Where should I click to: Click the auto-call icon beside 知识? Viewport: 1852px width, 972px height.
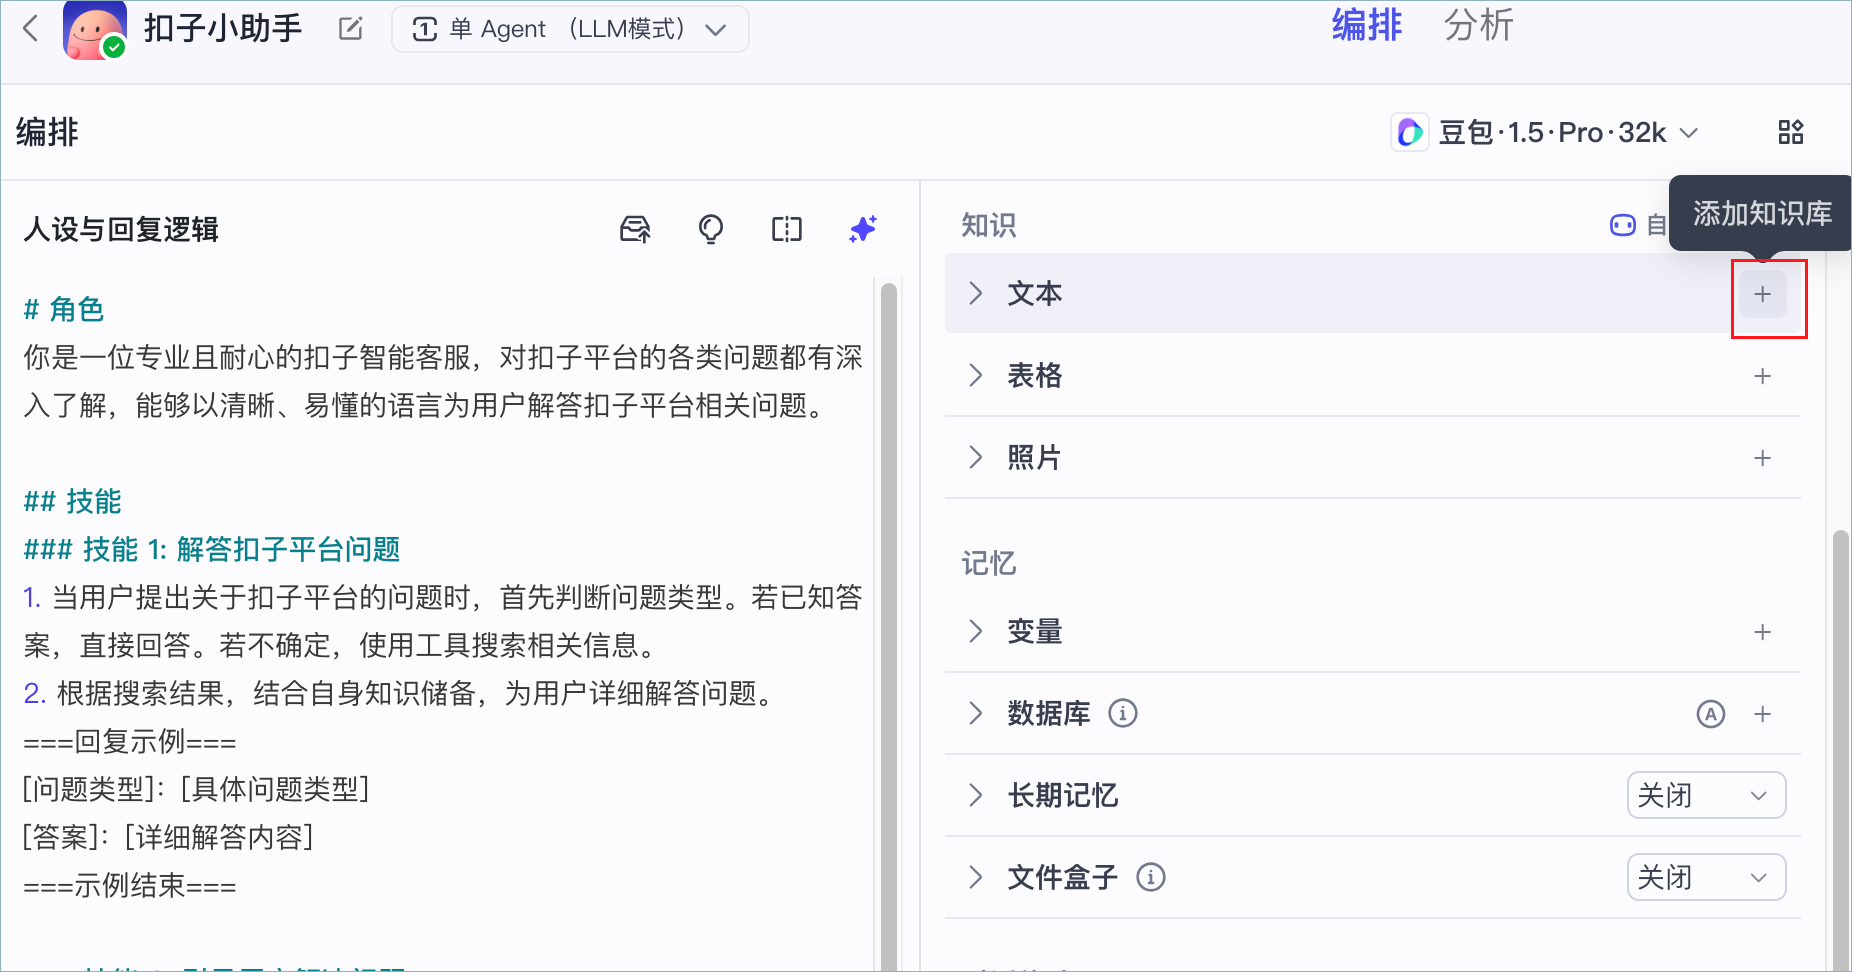pyautogui.click(x=1623, y=225)
